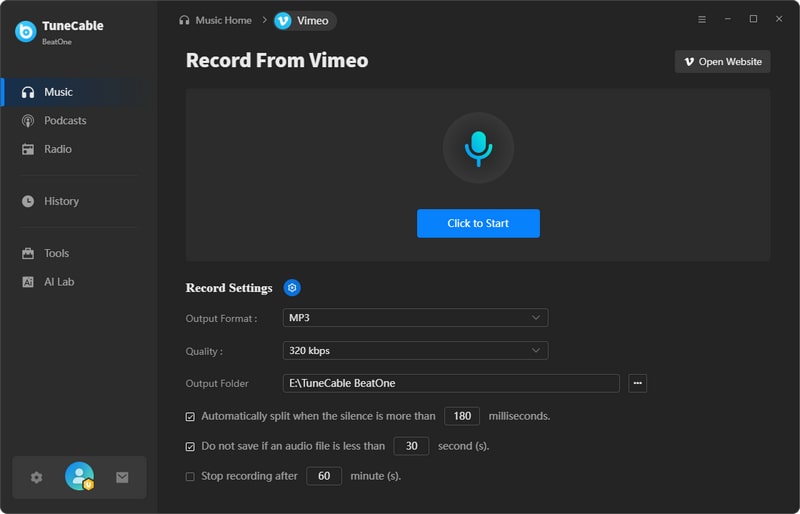Screen dimensions: 800x514
Task: Go back to Music Home breadcrumb
Action: [216, 20]
